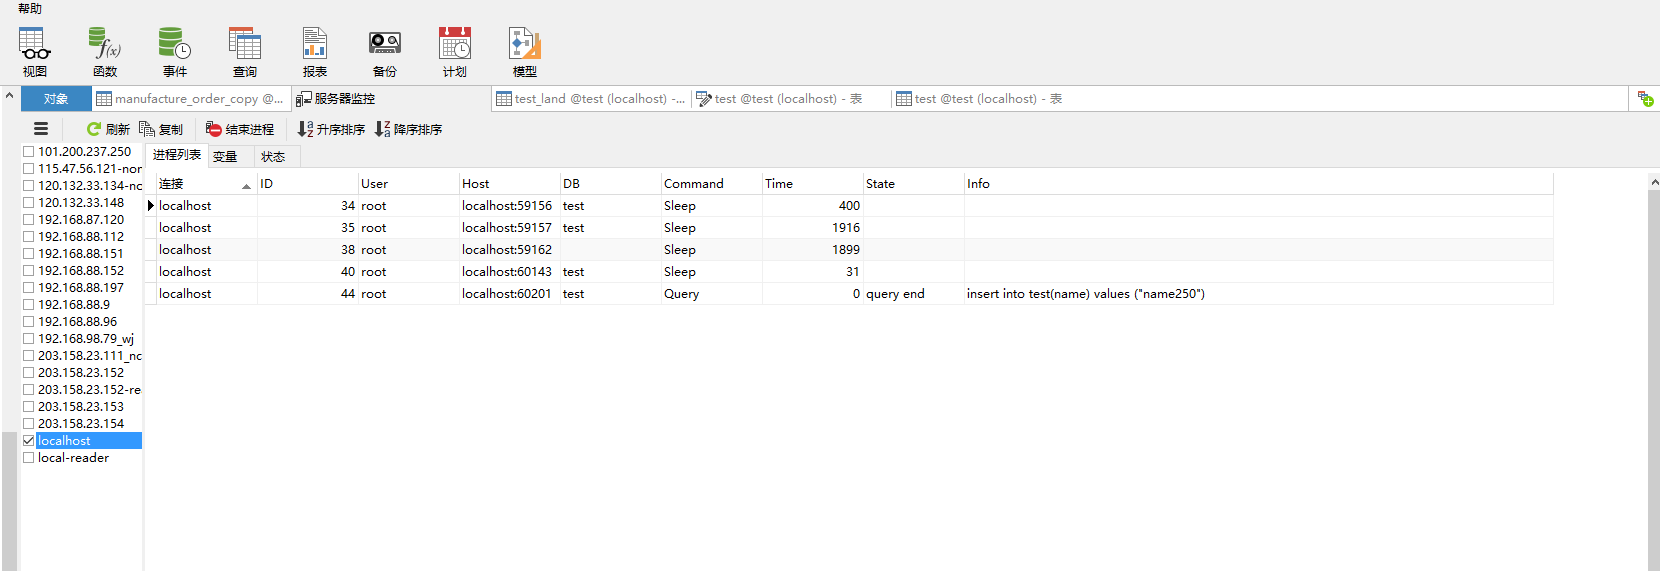Click the hamburger menu icon in toolbar
This screenshot has width=1660, height=571.
tap(41, 129)
